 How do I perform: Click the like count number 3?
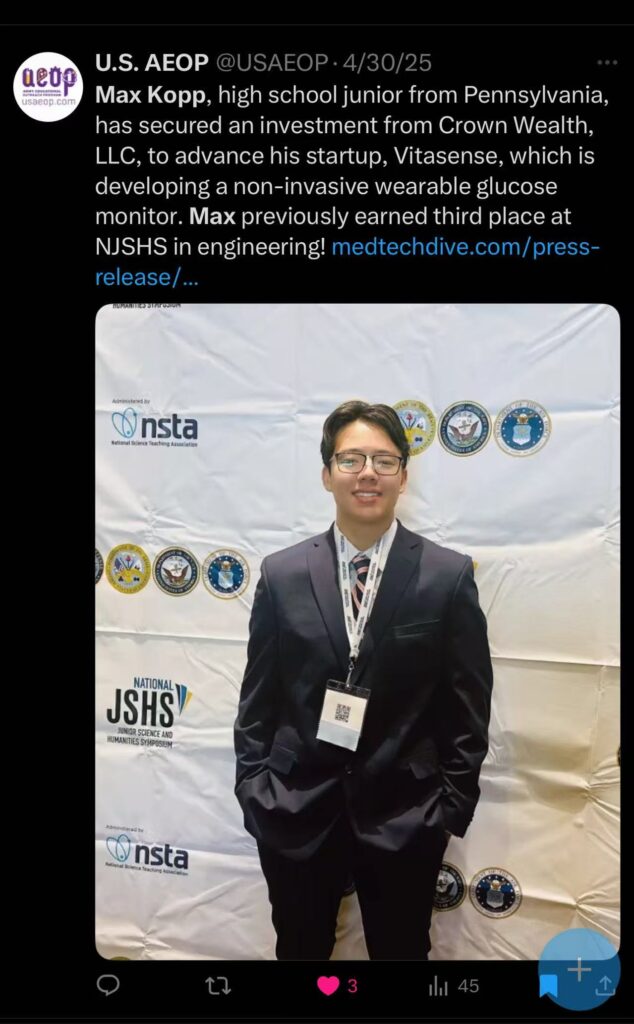point(353,985)
